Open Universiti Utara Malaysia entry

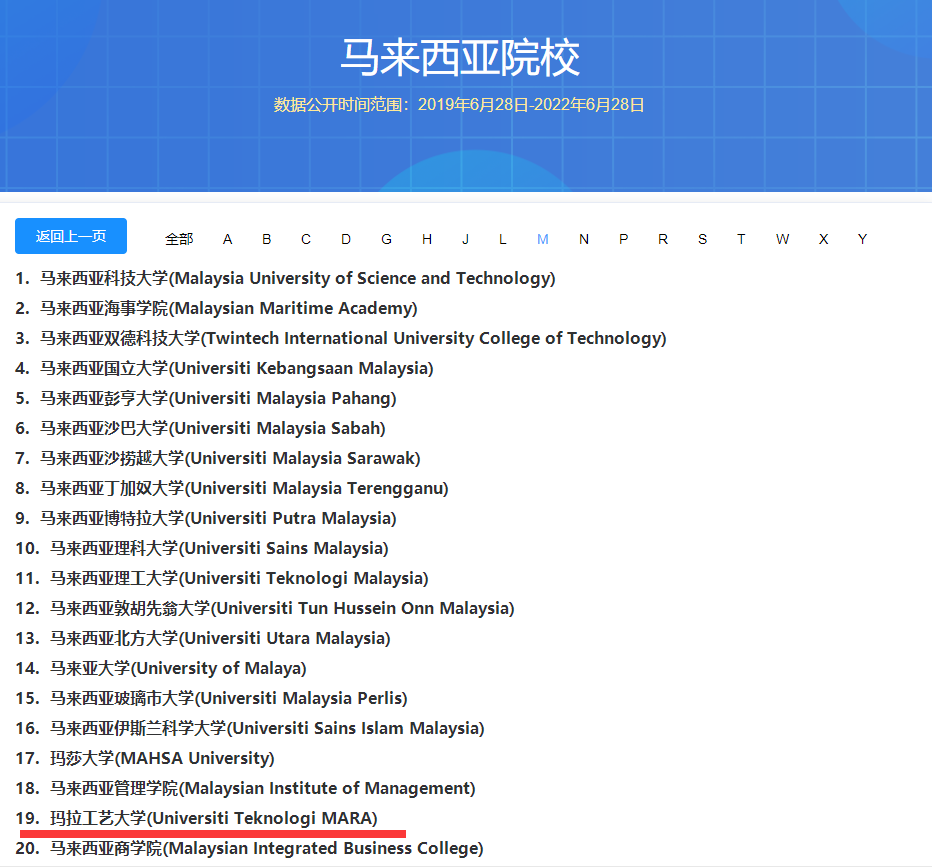point(220,638)
